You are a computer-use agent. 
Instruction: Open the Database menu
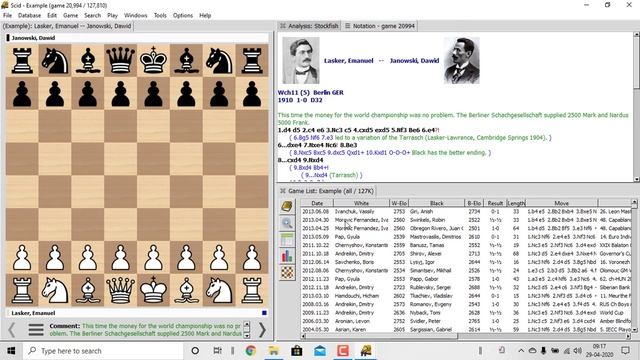point(29,16)
